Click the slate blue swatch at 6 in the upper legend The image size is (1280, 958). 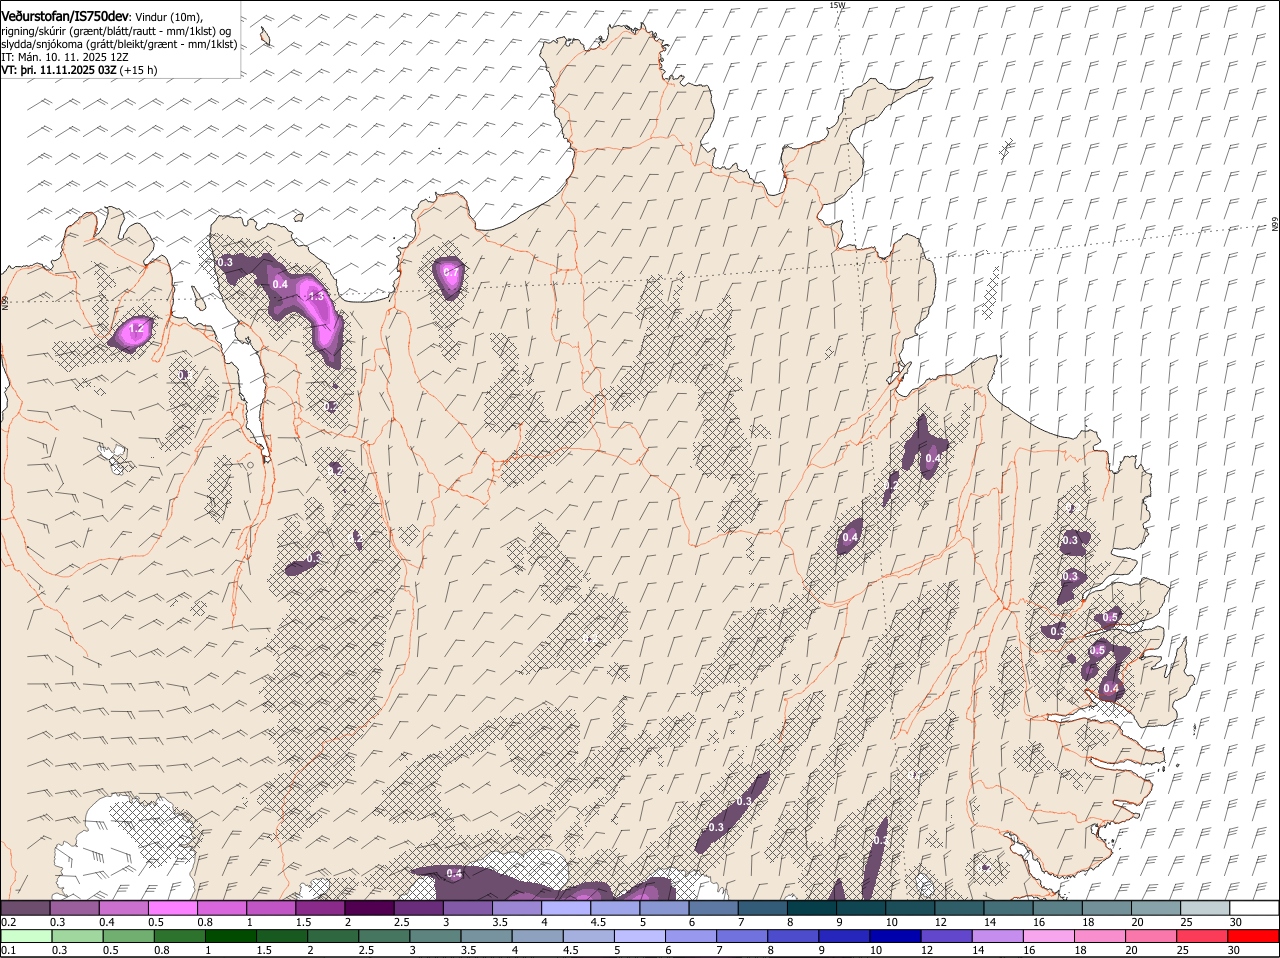tap(714, 907)
